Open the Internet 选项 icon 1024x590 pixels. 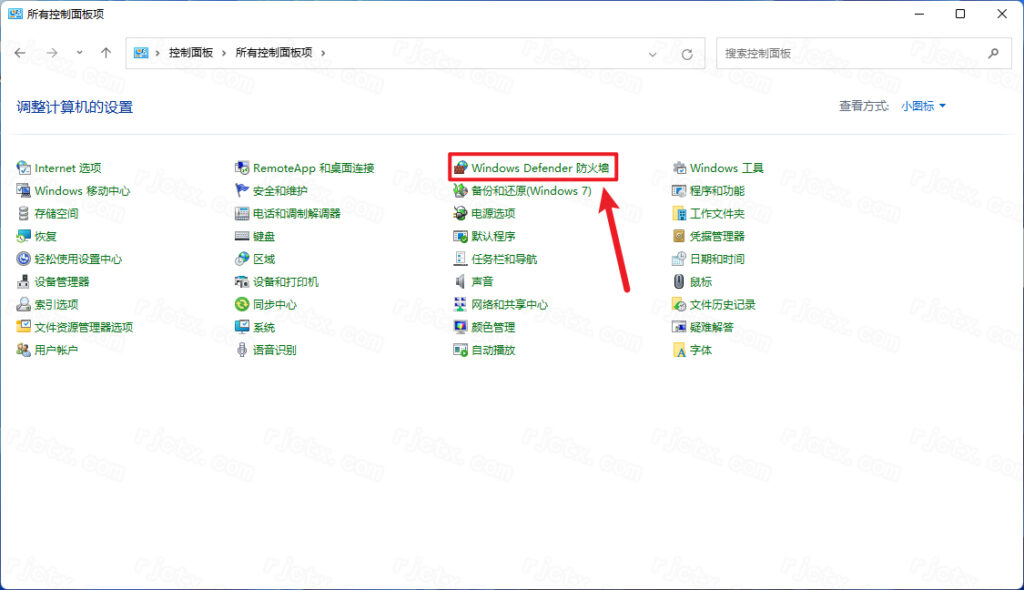coord(24,168)
